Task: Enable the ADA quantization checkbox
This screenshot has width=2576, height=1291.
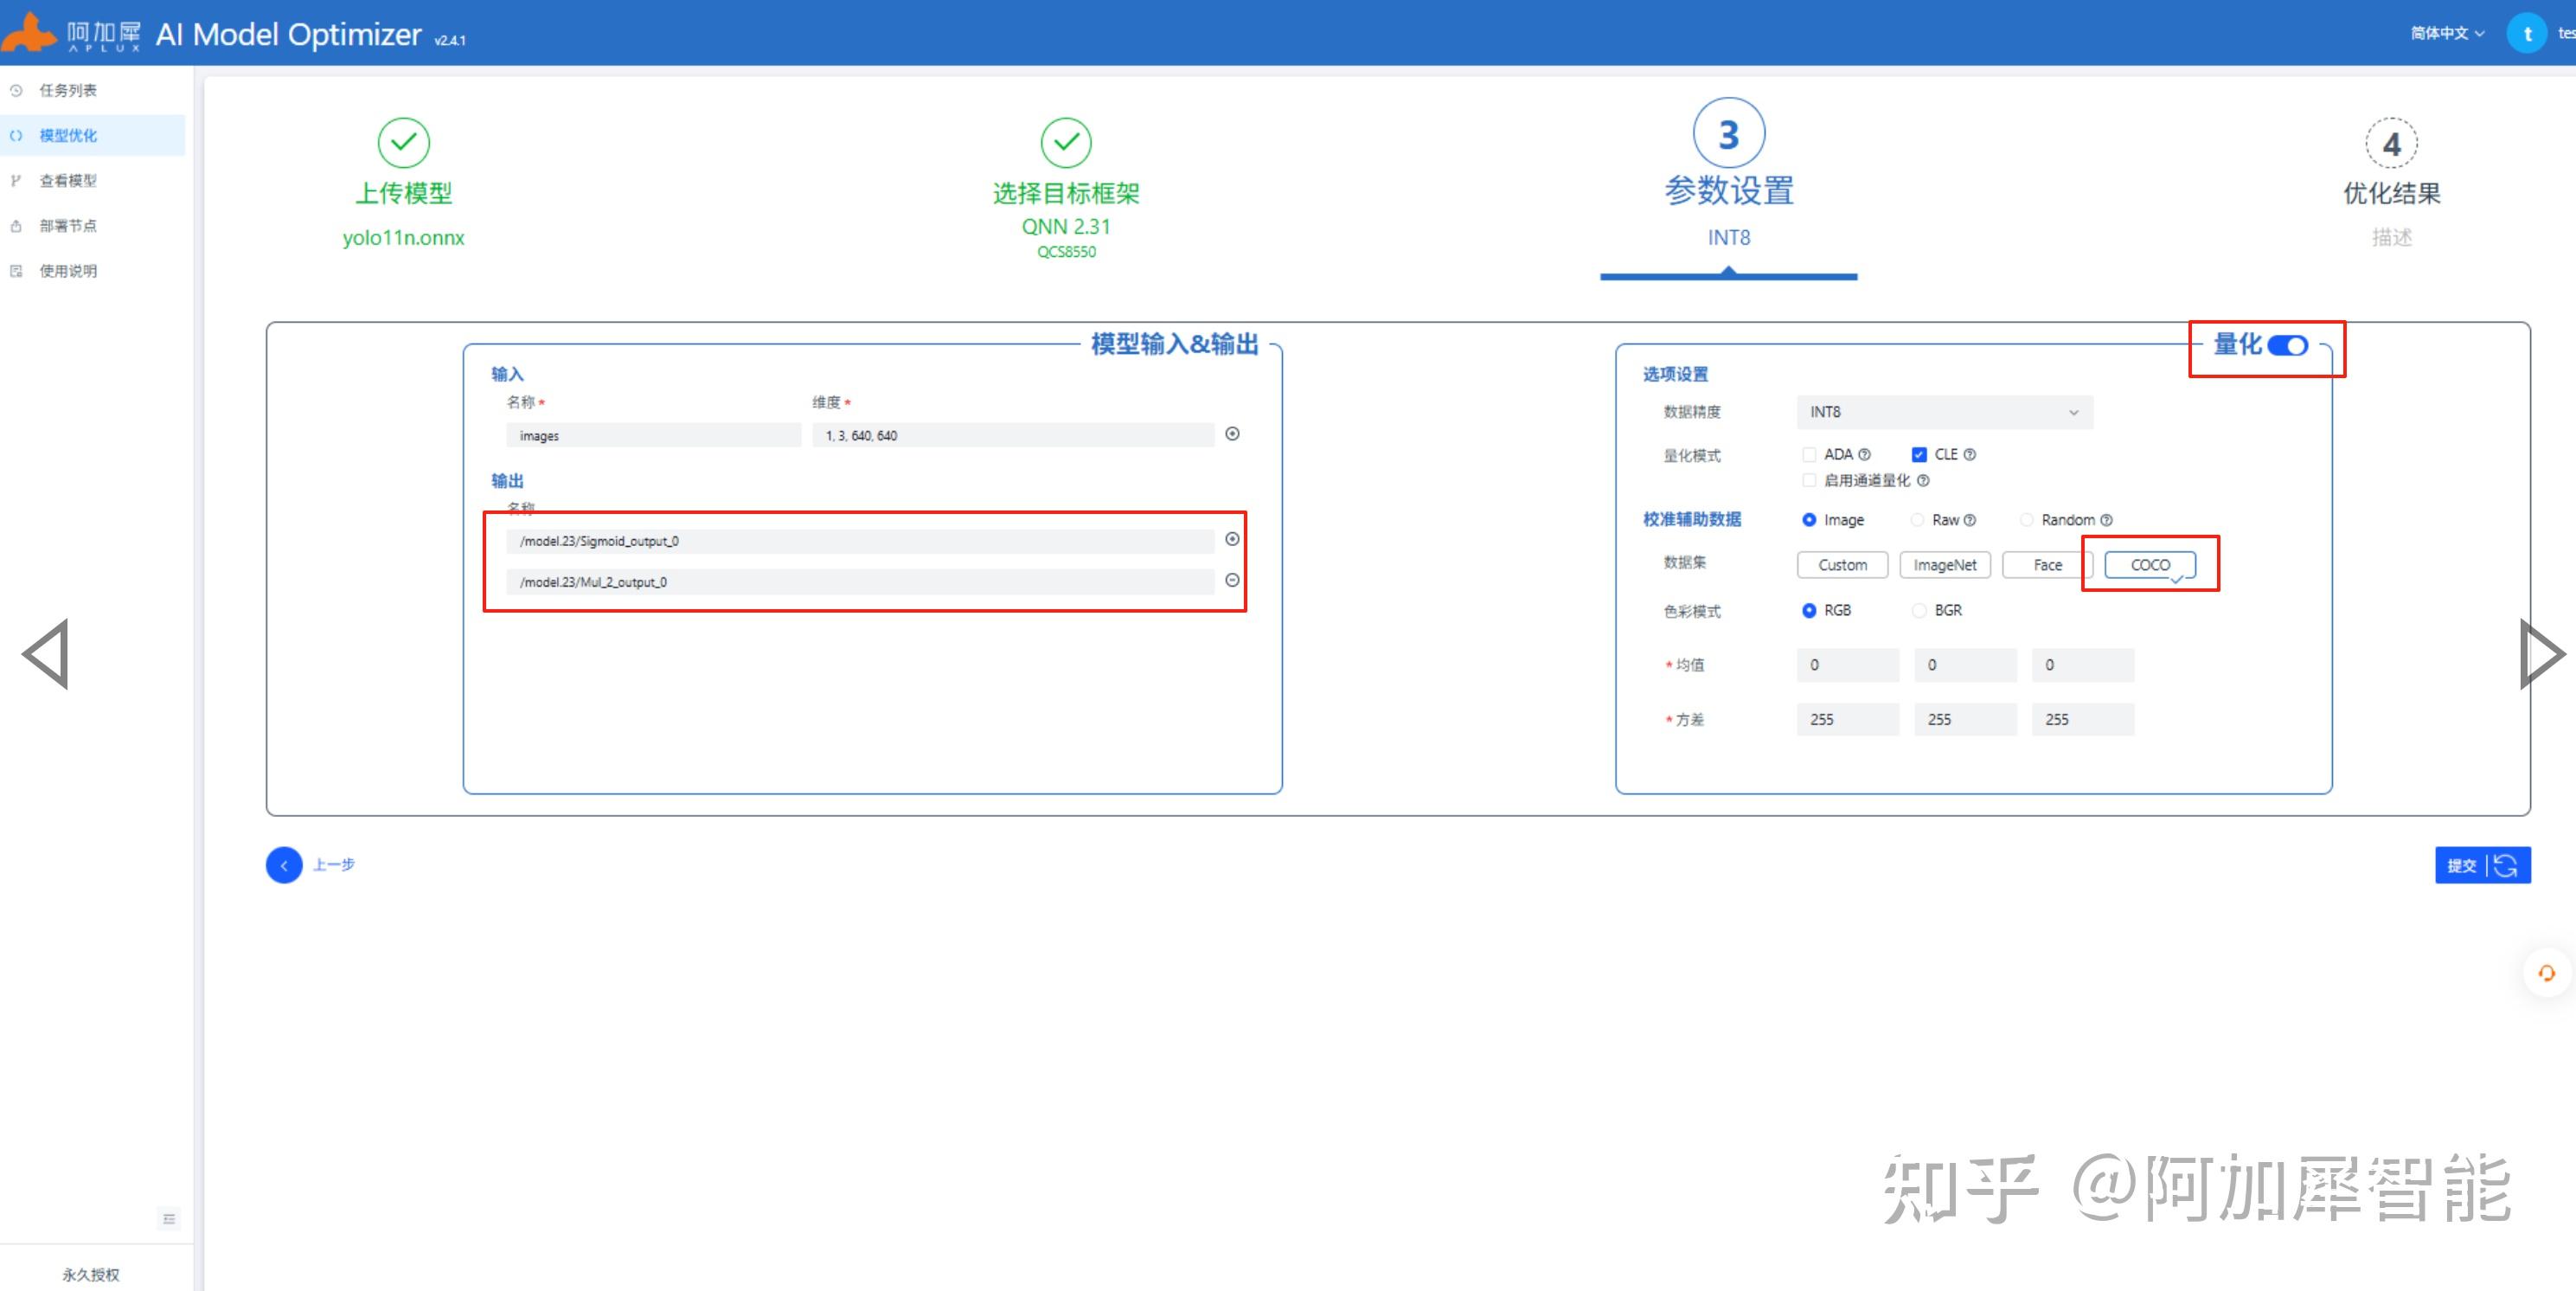Action: point(1809,453)
